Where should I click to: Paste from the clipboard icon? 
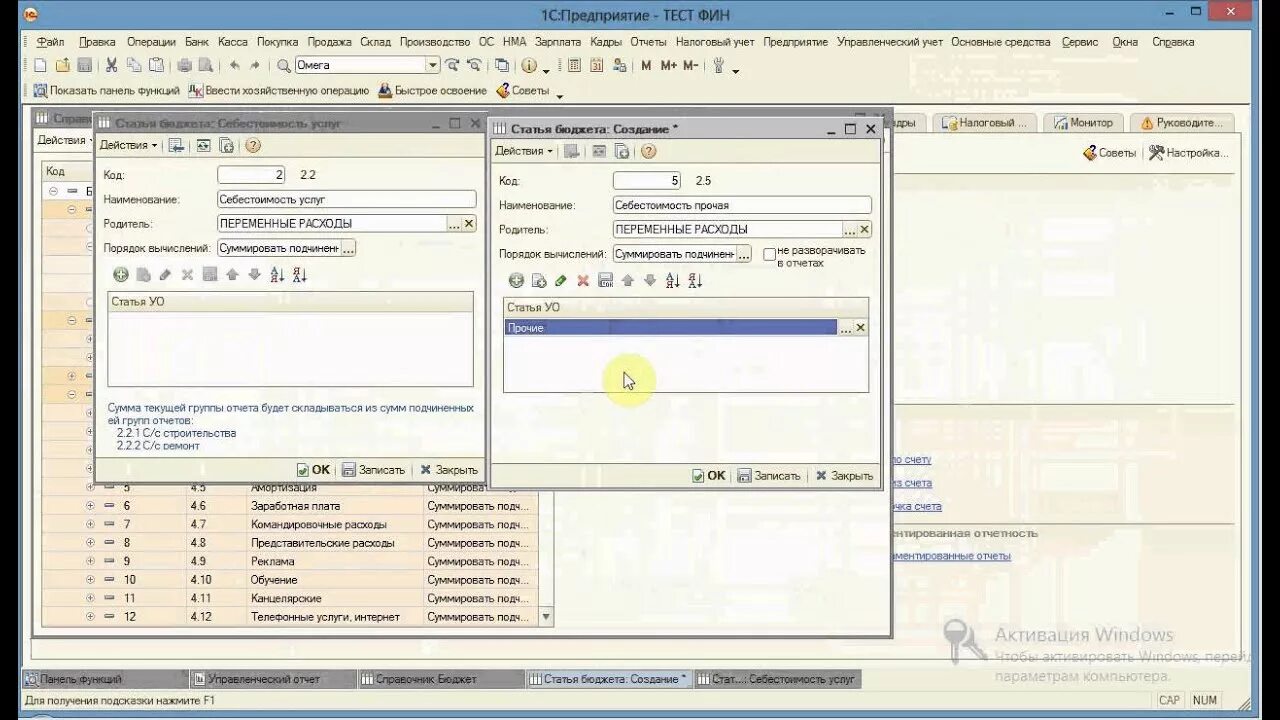[156, 65]
